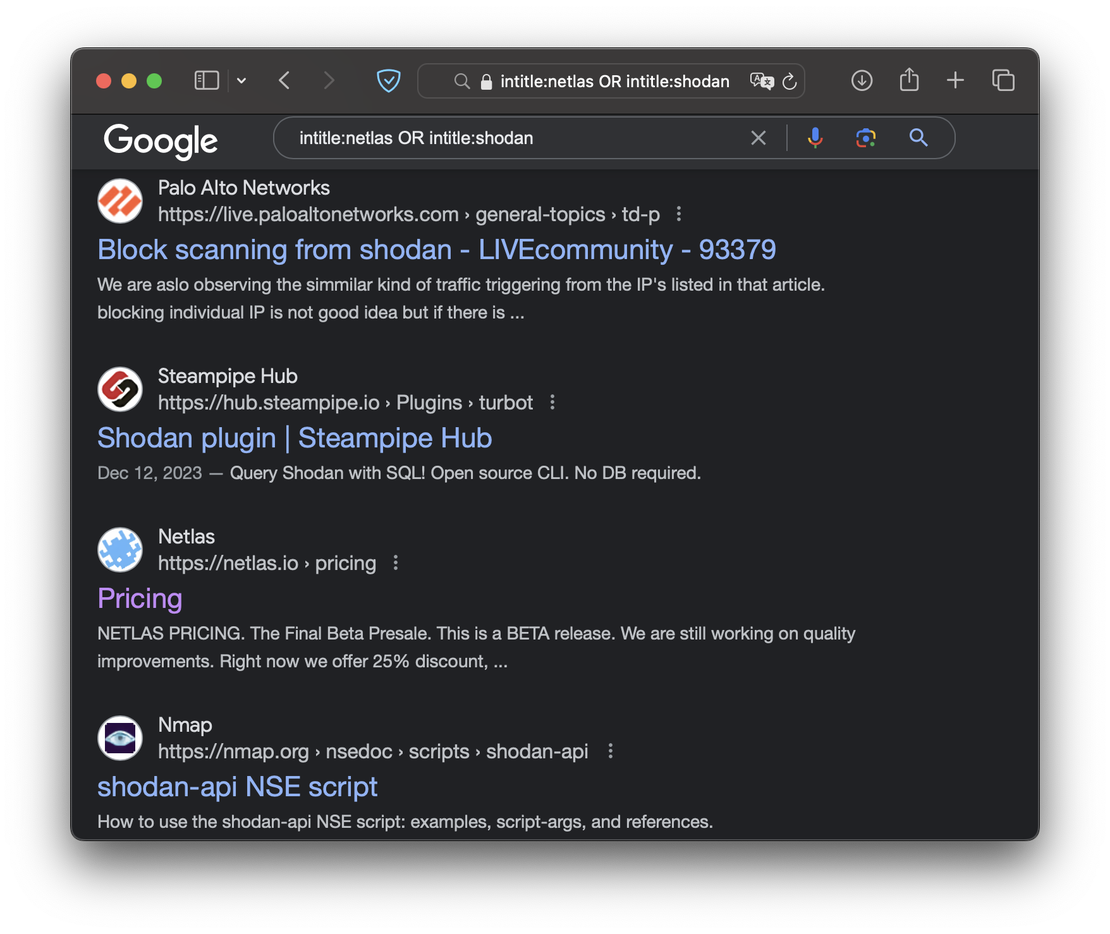Screen dimensions: 1110x934
Task: Click the translate page icon
Action: (x=761, y=81)
